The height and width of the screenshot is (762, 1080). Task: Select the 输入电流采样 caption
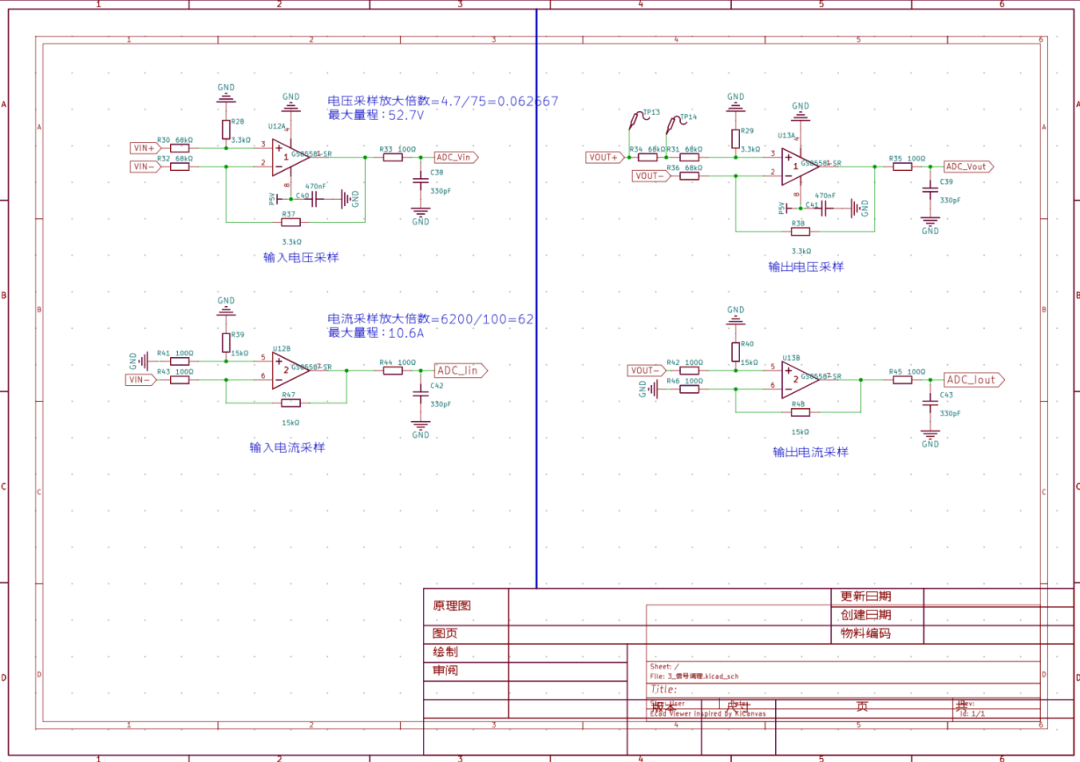(287, 447)
